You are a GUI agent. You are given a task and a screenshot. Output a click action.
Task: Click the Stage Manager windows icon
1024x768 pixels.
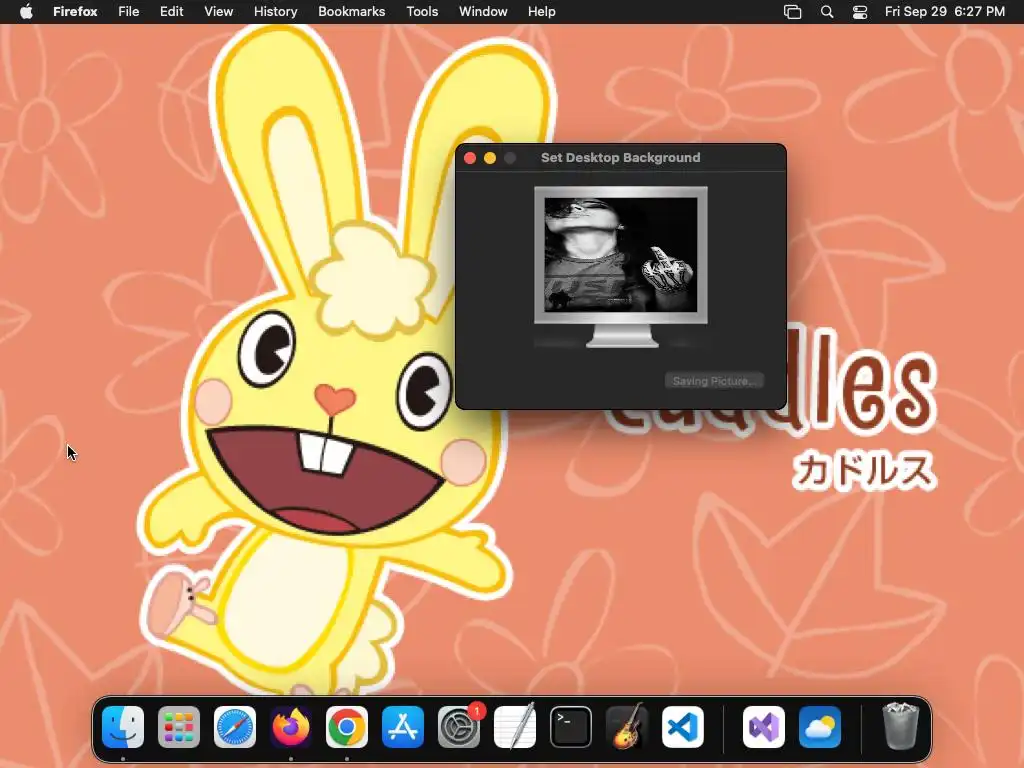click(792, 12)
